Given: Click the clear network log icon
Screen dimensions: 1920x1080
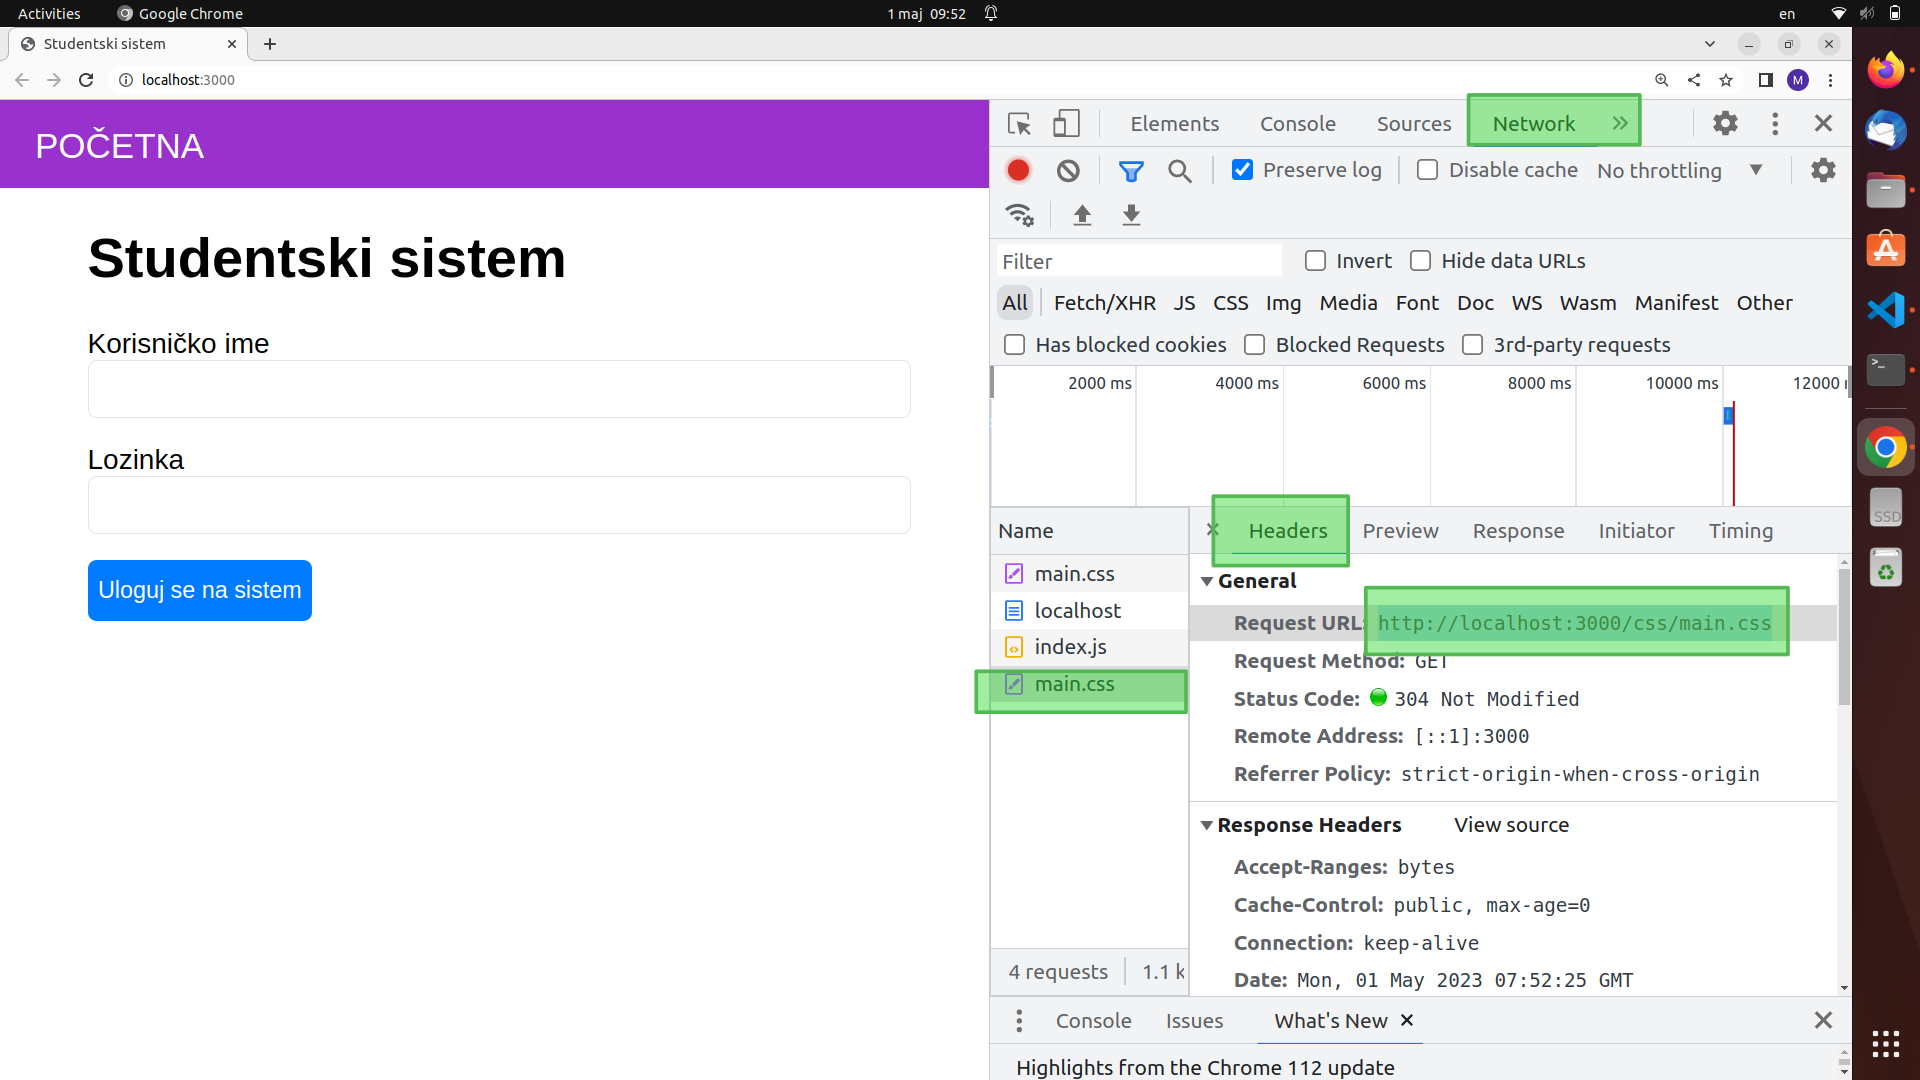Looking at the screenshot, I should [x=1068, y=170].
